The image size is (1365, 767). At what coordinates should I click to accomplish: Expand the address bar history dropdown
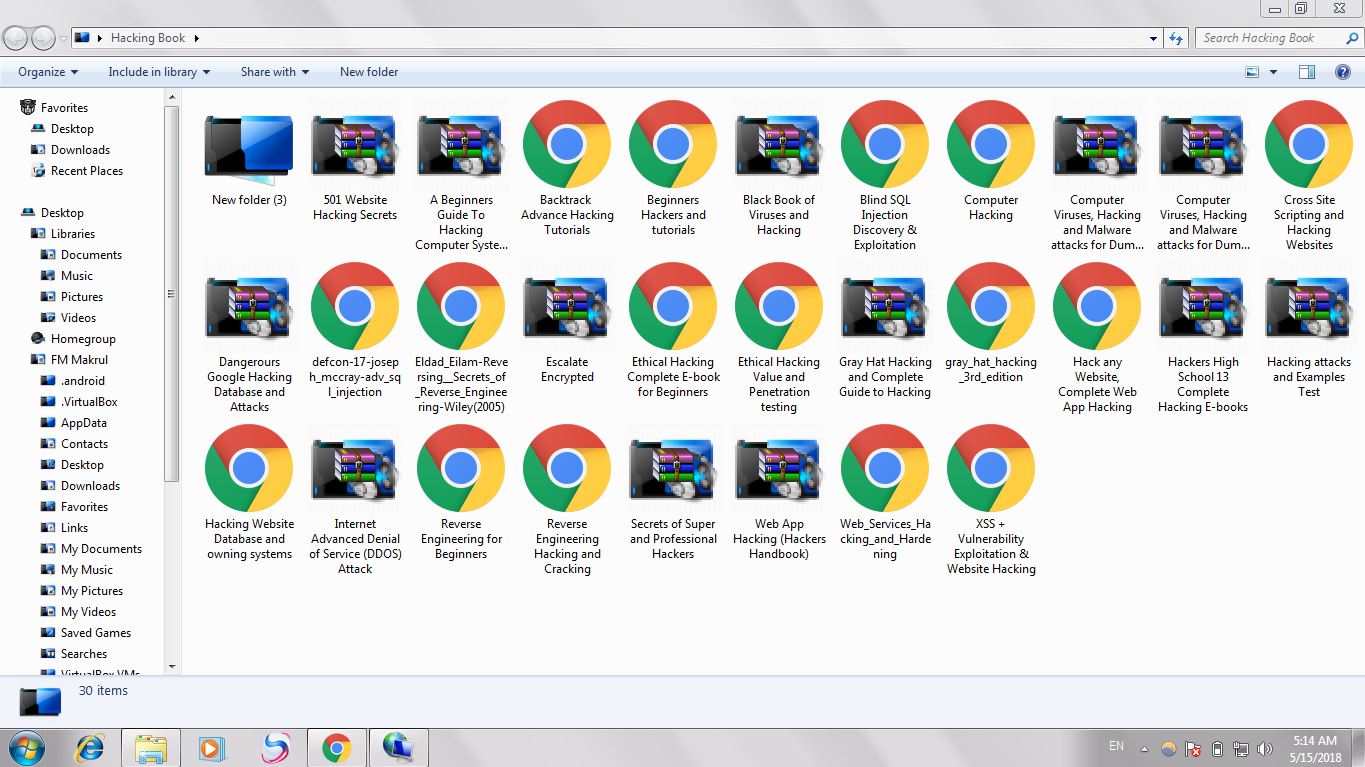[1153, 38]
